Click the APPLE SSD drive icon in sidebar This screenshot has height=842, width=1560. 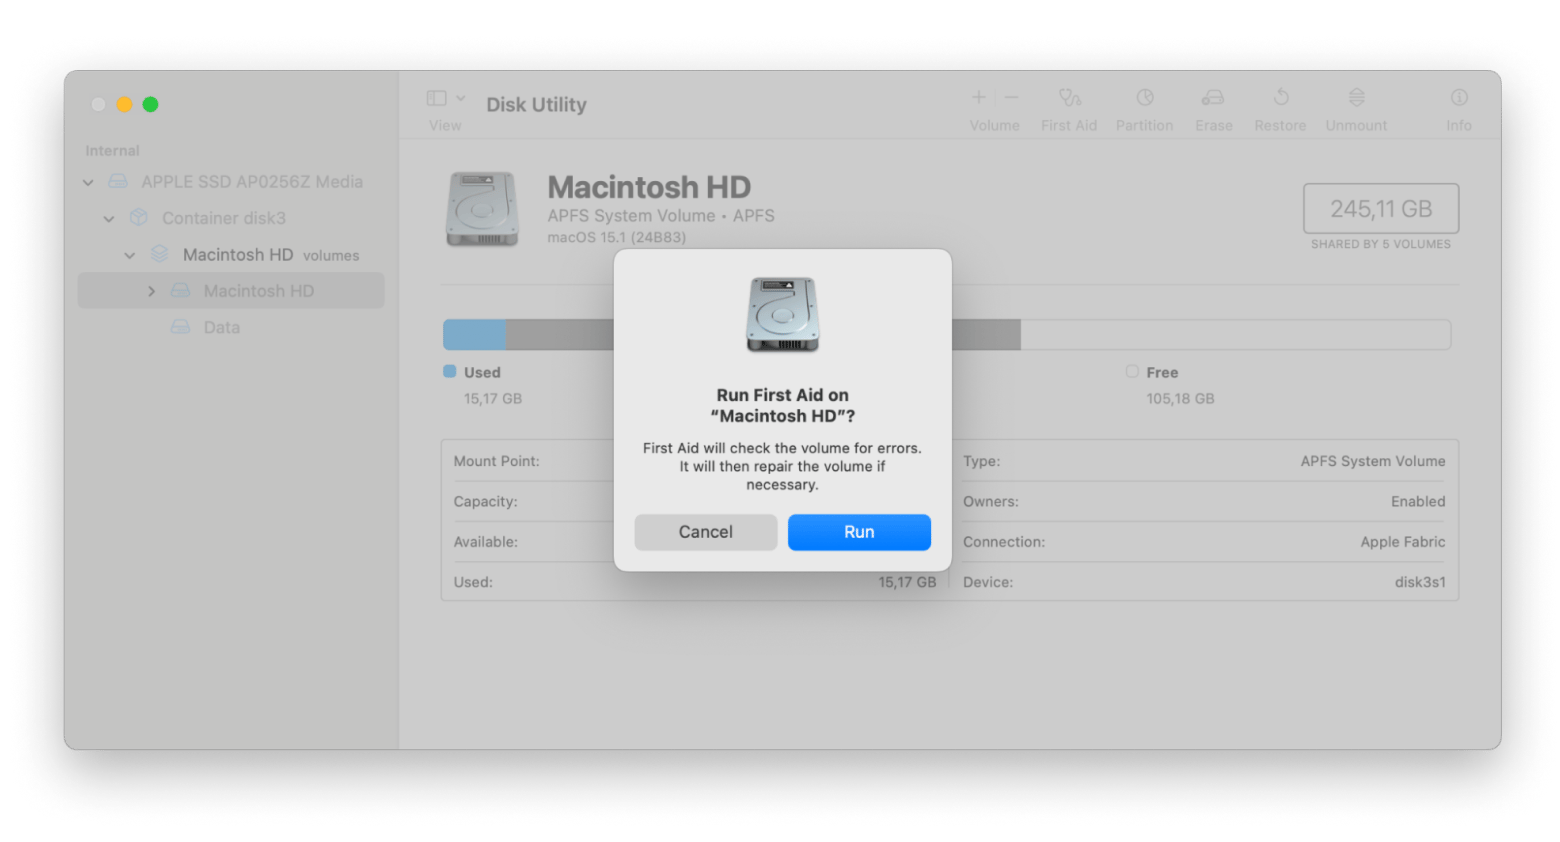click(x=118, y=181)
